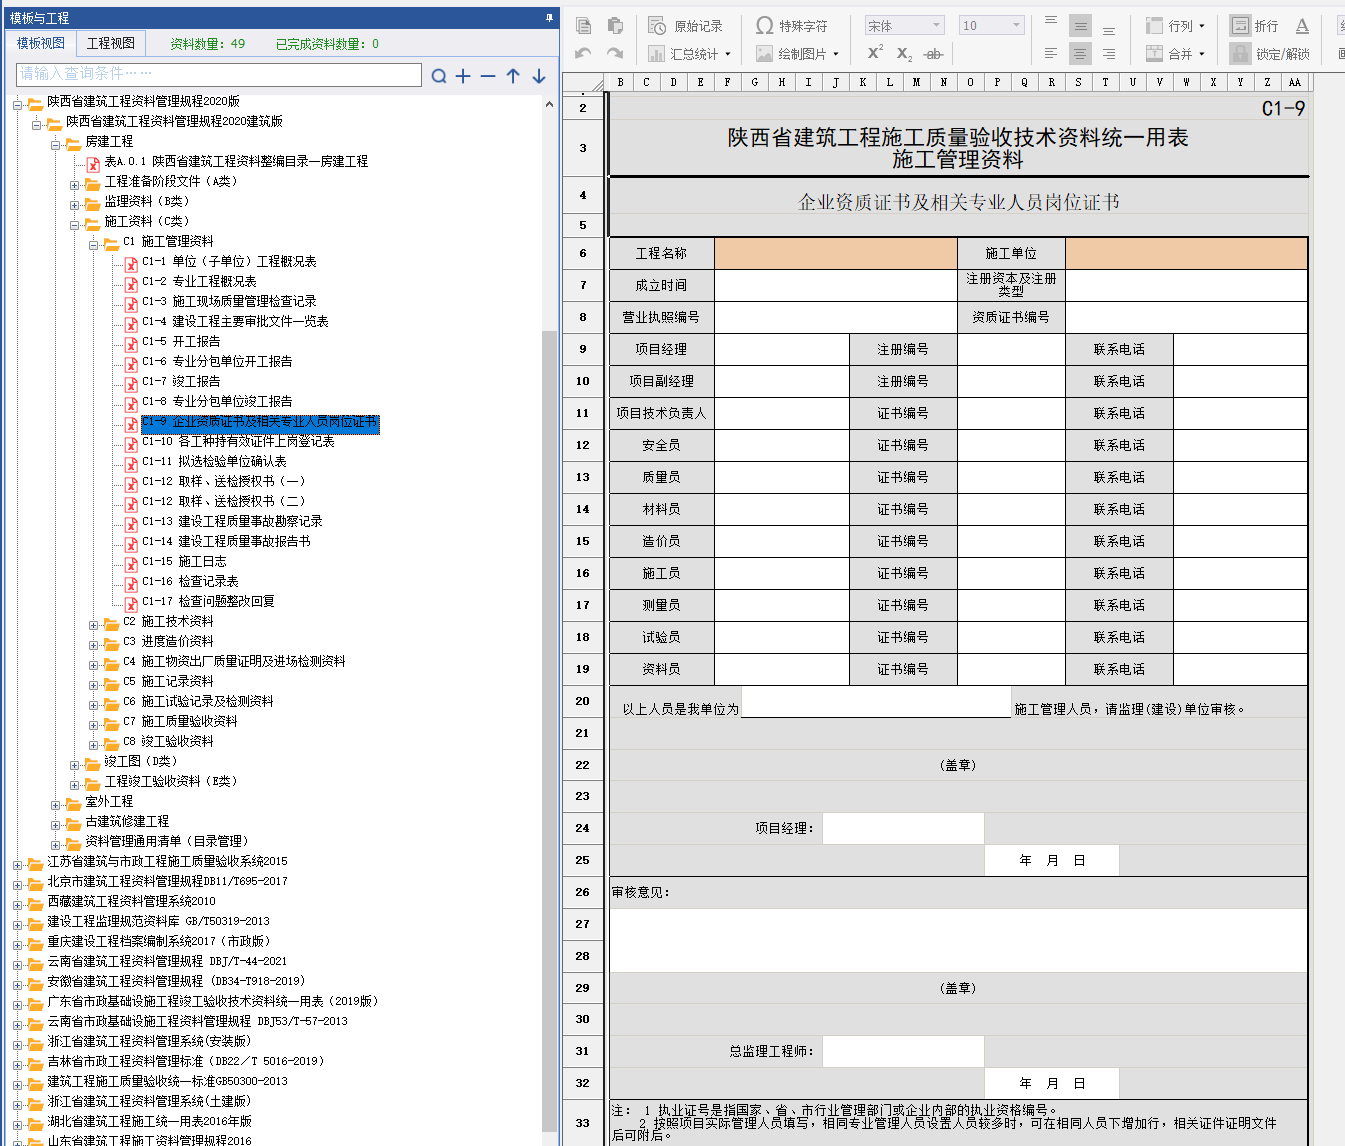Toggle strikethrough text formatting
This screenshot has height=1146, width=1345.
(933, 54)
